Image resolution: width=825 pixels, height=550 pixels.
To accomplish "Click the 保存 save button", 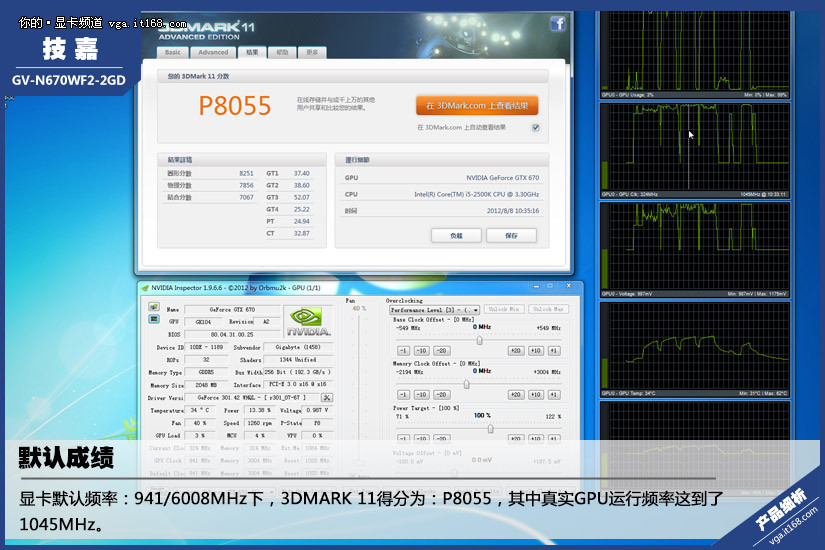I will (x=511, y=235).
